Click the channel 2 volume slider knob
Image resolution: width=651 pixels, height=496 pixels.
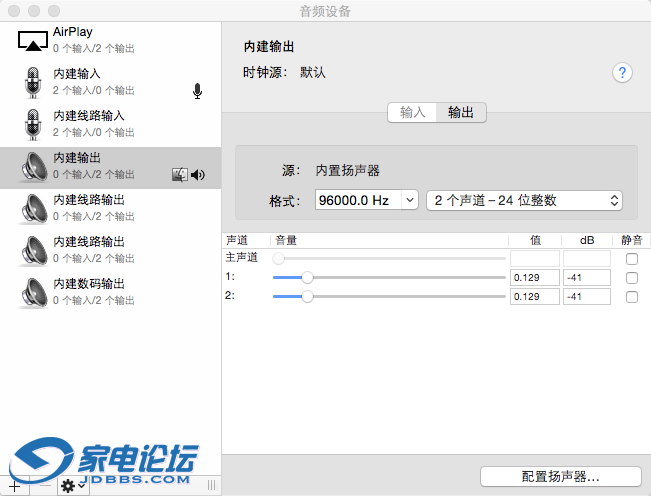point(307,296)
